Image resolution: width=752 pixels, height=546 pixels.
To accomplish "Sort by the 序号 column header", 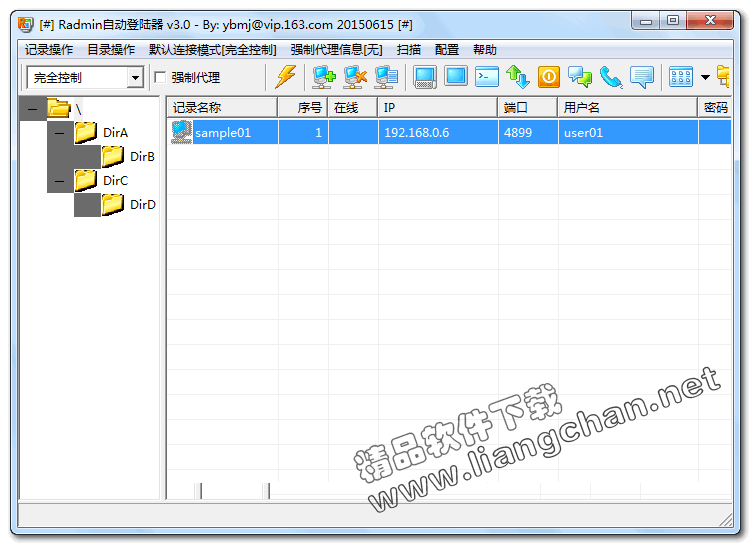I will 303,107.
